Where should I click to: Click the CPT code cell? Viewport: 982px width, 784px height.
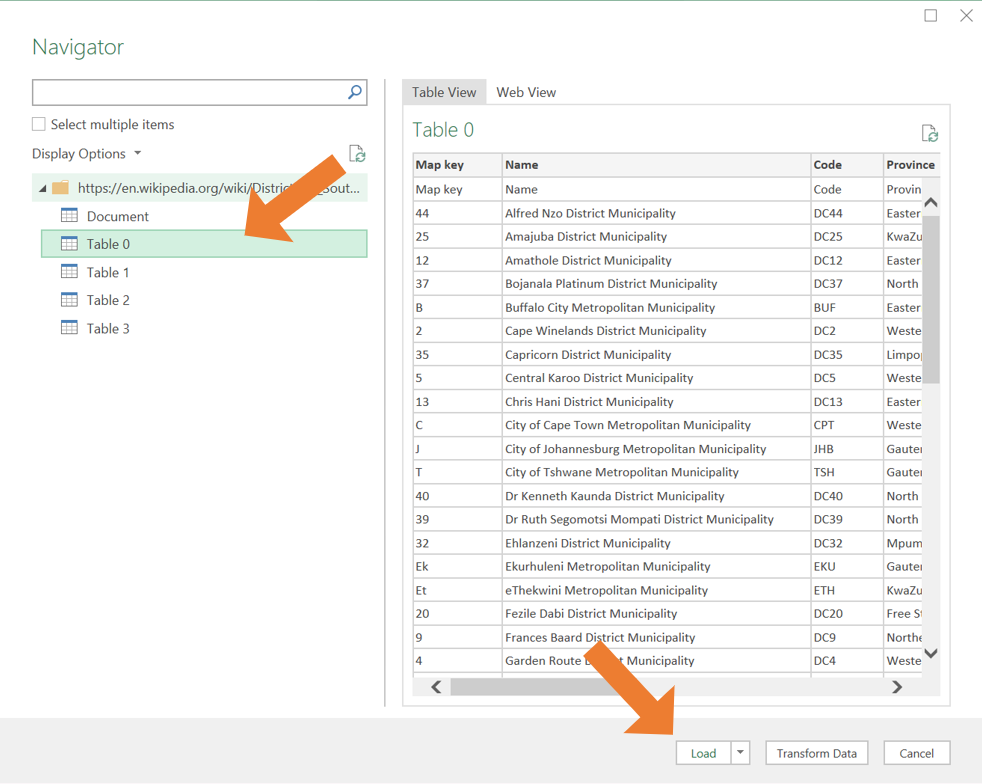coord(847,425)
